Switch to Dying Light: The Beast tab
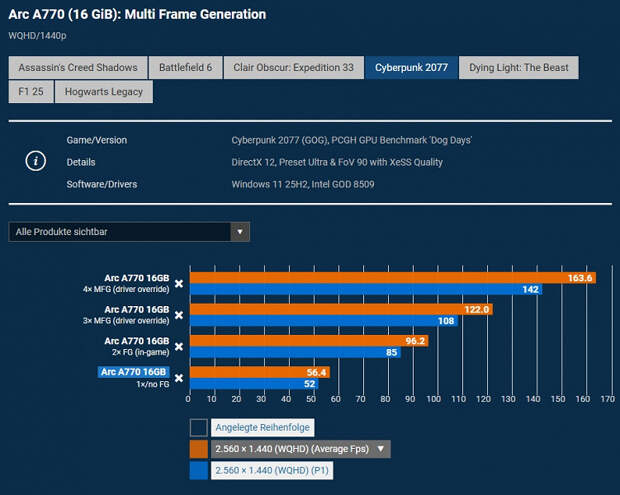The width and height of the screenshot is (620, 495). [x=521, y=68]
